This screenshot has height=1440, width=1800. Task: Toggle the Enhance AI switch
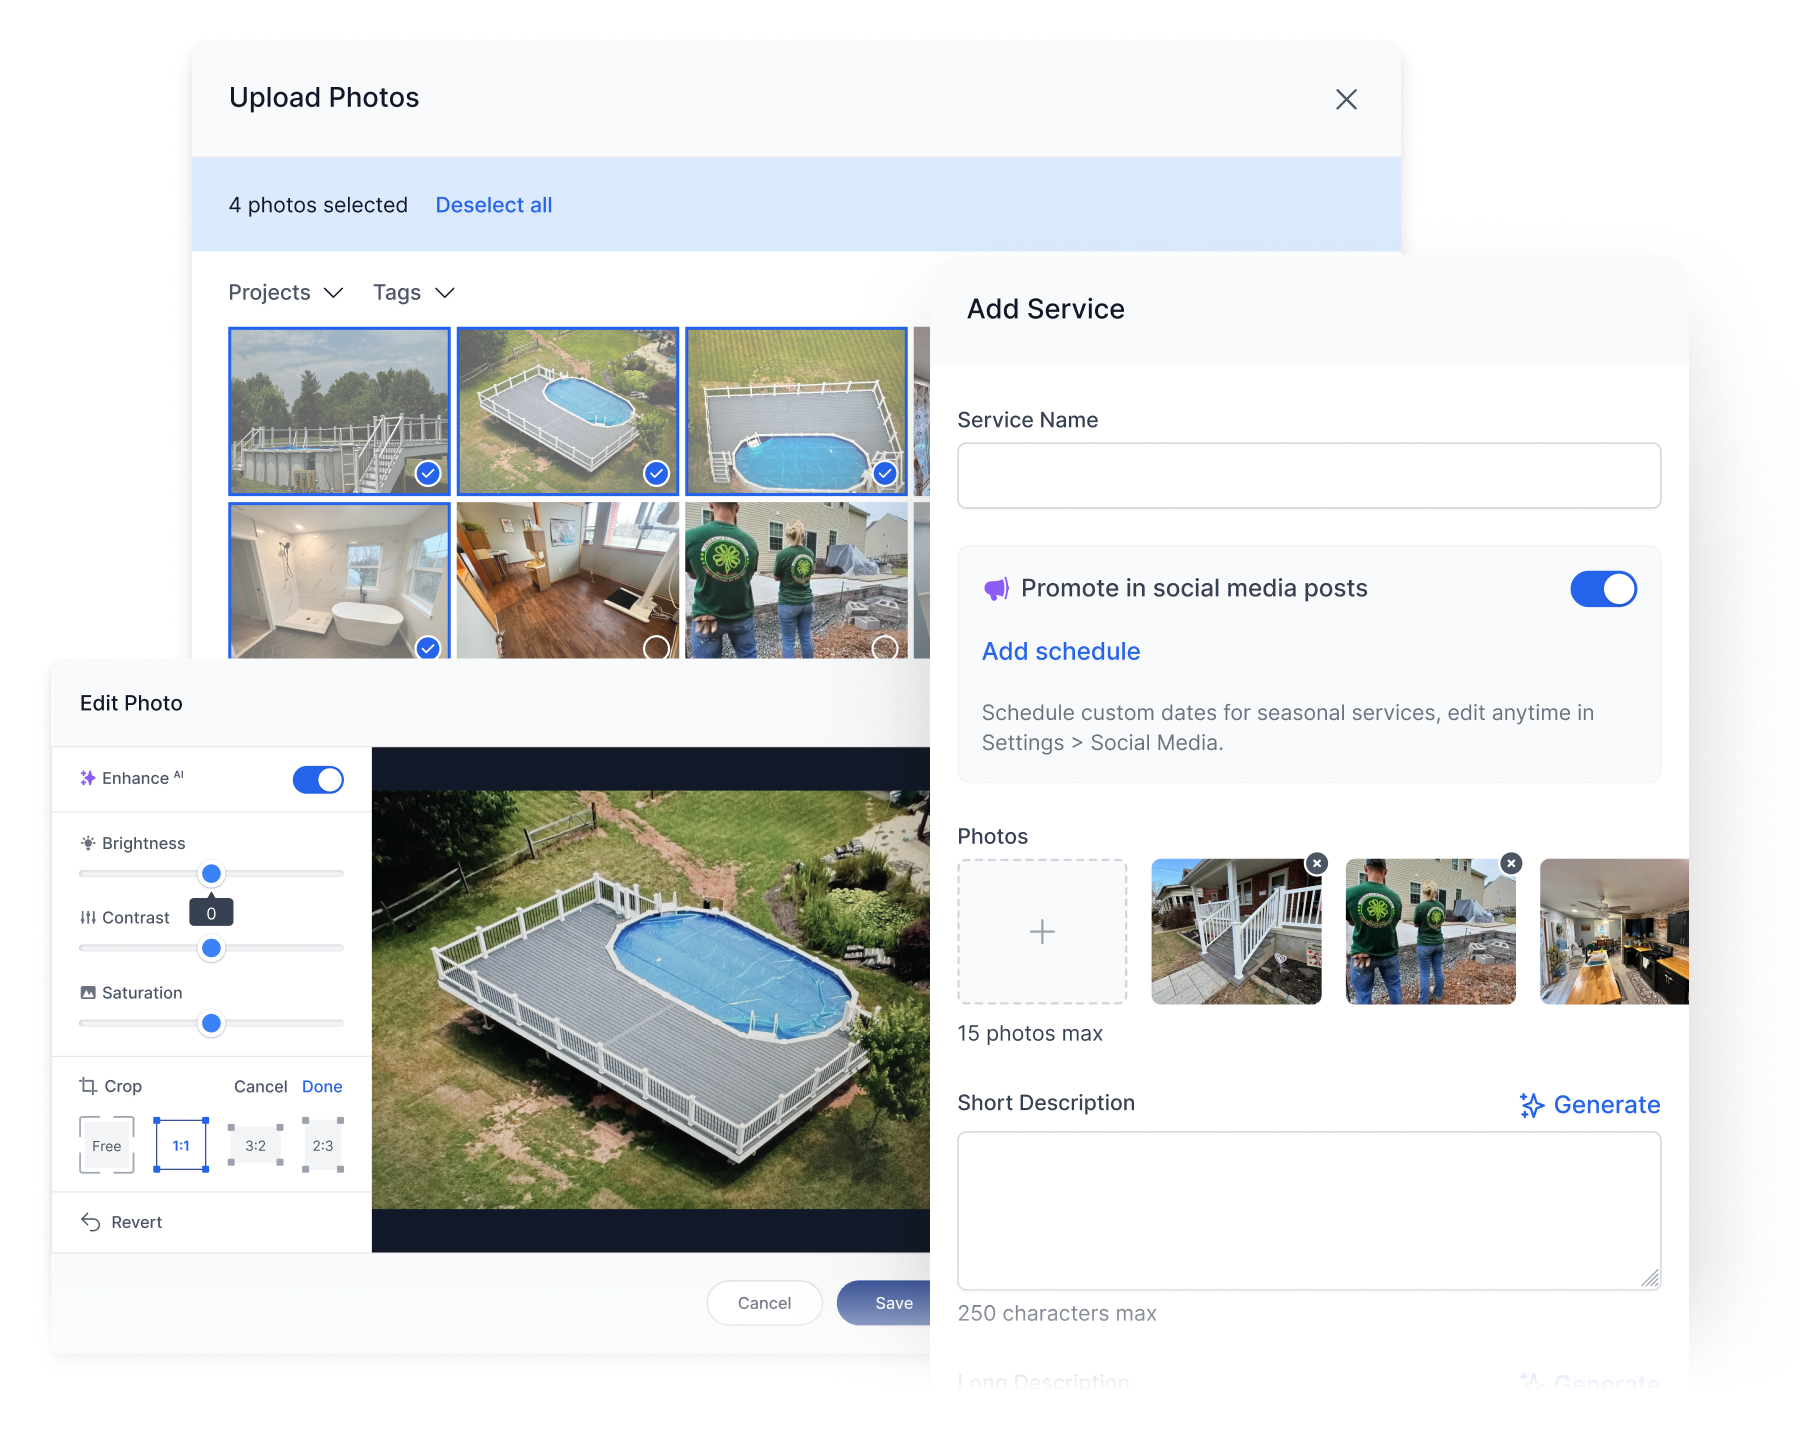318,779
